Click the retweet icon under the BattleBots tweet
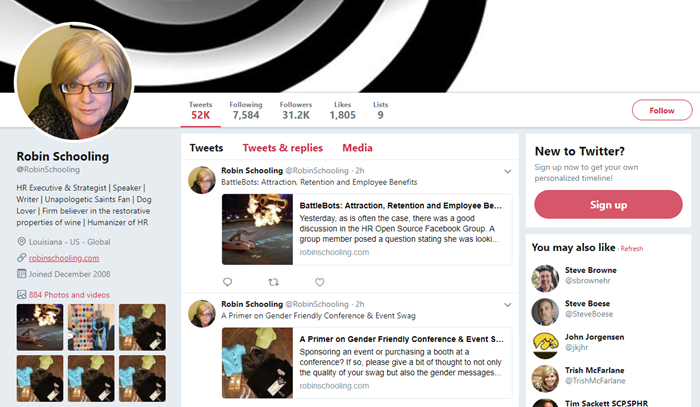The image size is (700, 407). click(x=274, y=282)
